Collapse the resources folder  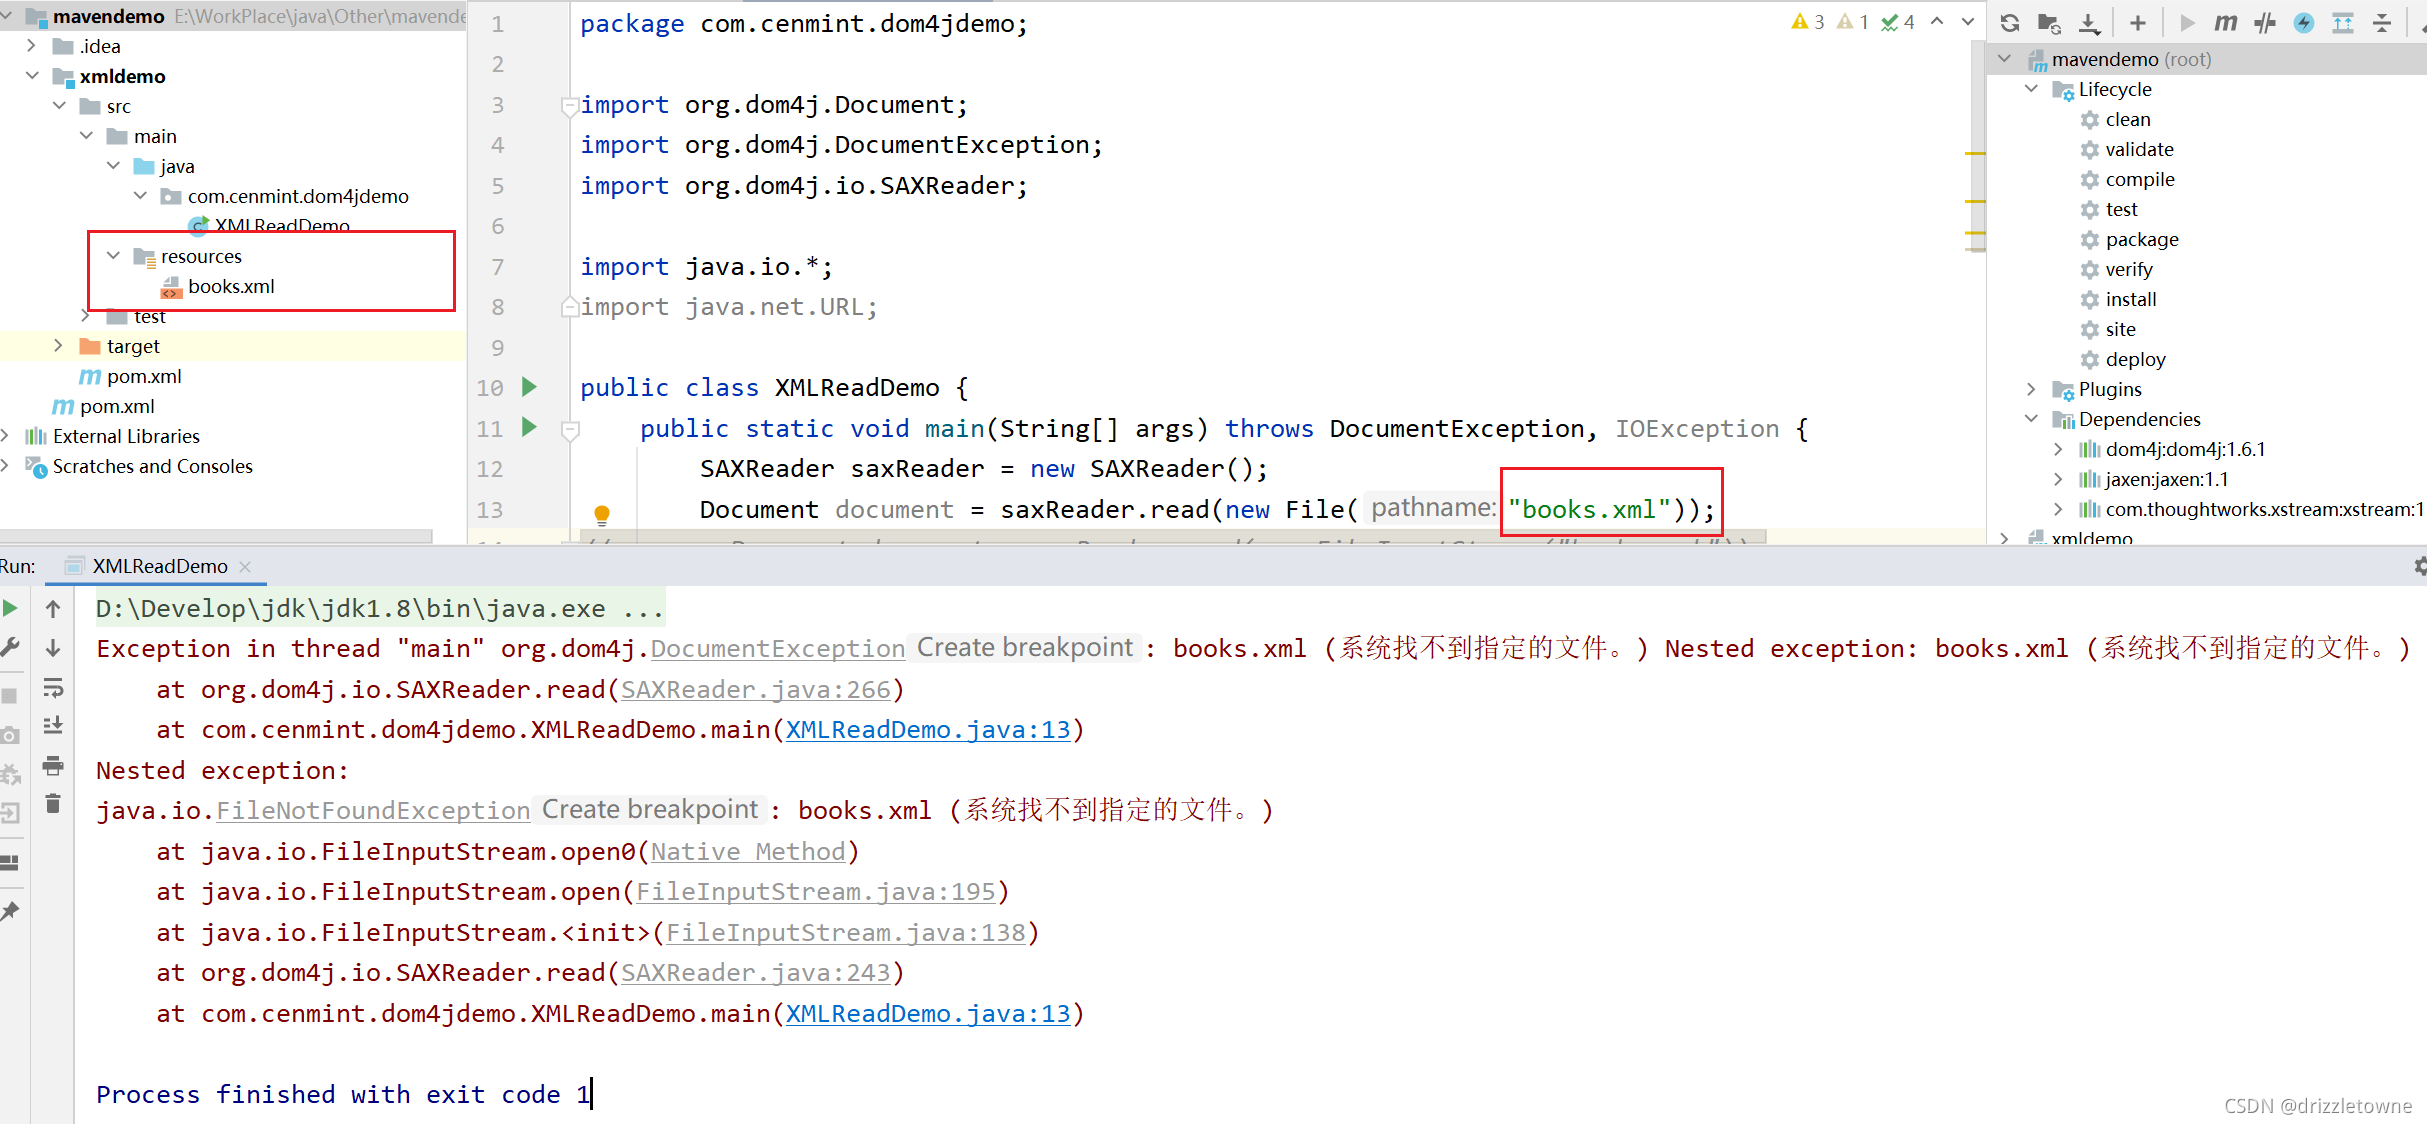point(113,256)
